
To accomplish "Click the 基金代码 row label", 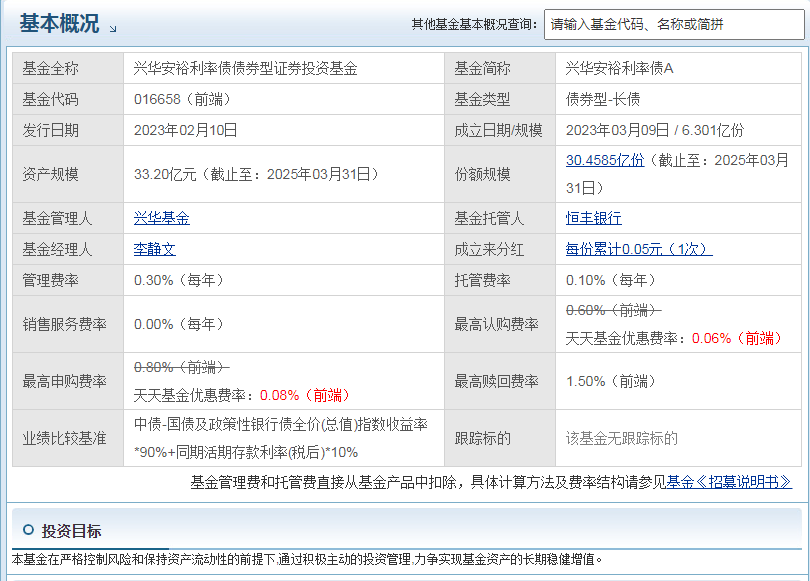I will click(x=50, y=99).
